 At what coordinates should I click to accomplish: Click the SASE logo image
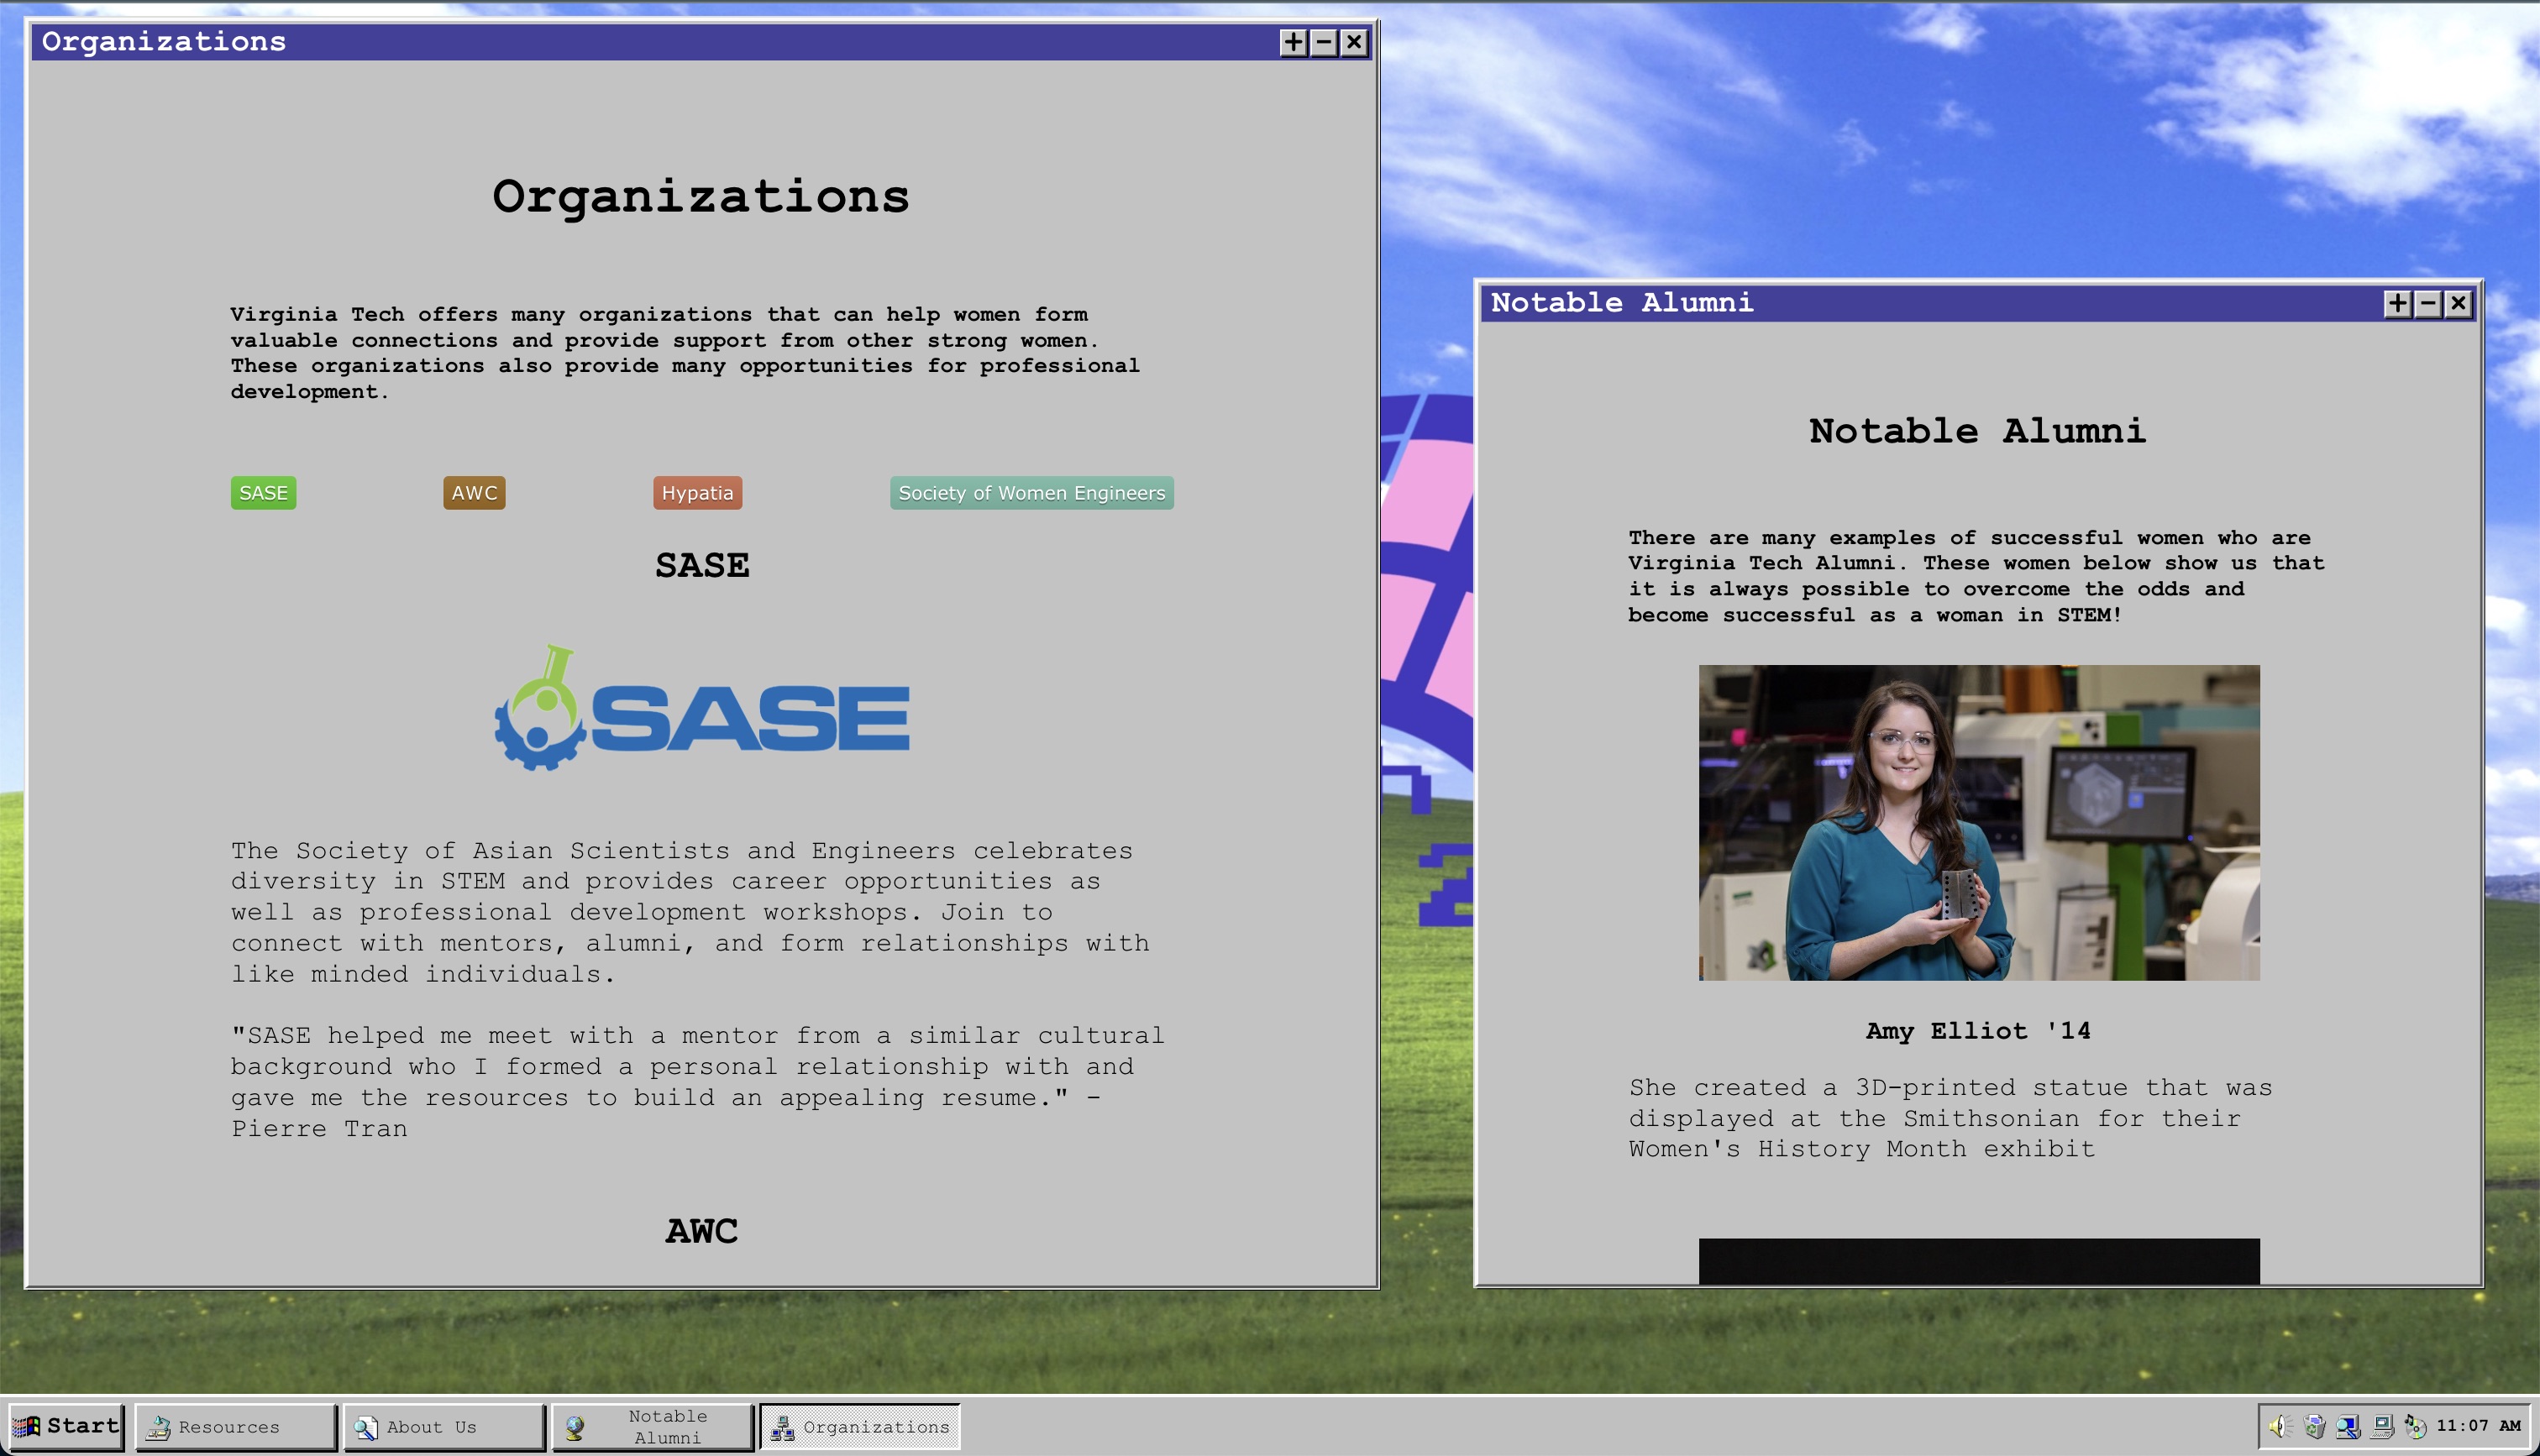702,708
